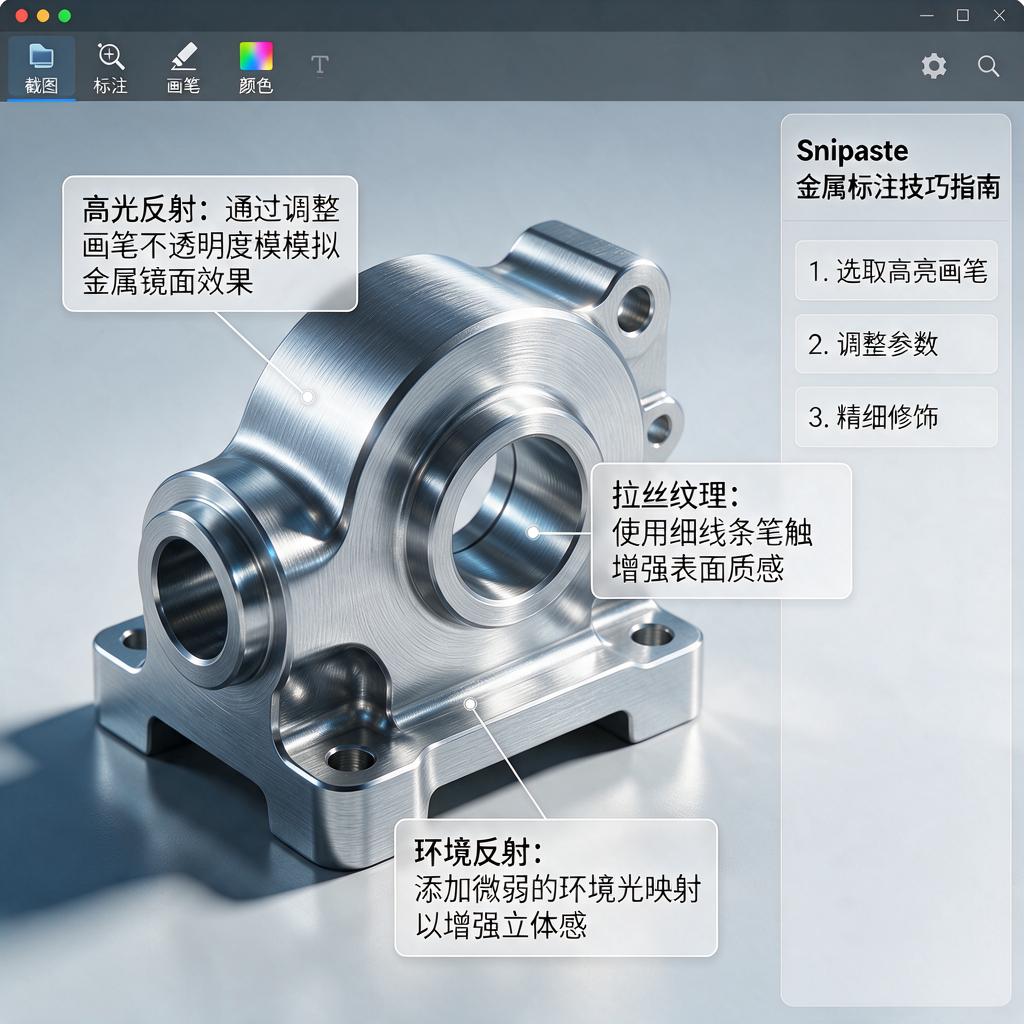1024x1024 pixels.
Task: Open the 颜色 color picker swatch
Action: tap(256, 69)
